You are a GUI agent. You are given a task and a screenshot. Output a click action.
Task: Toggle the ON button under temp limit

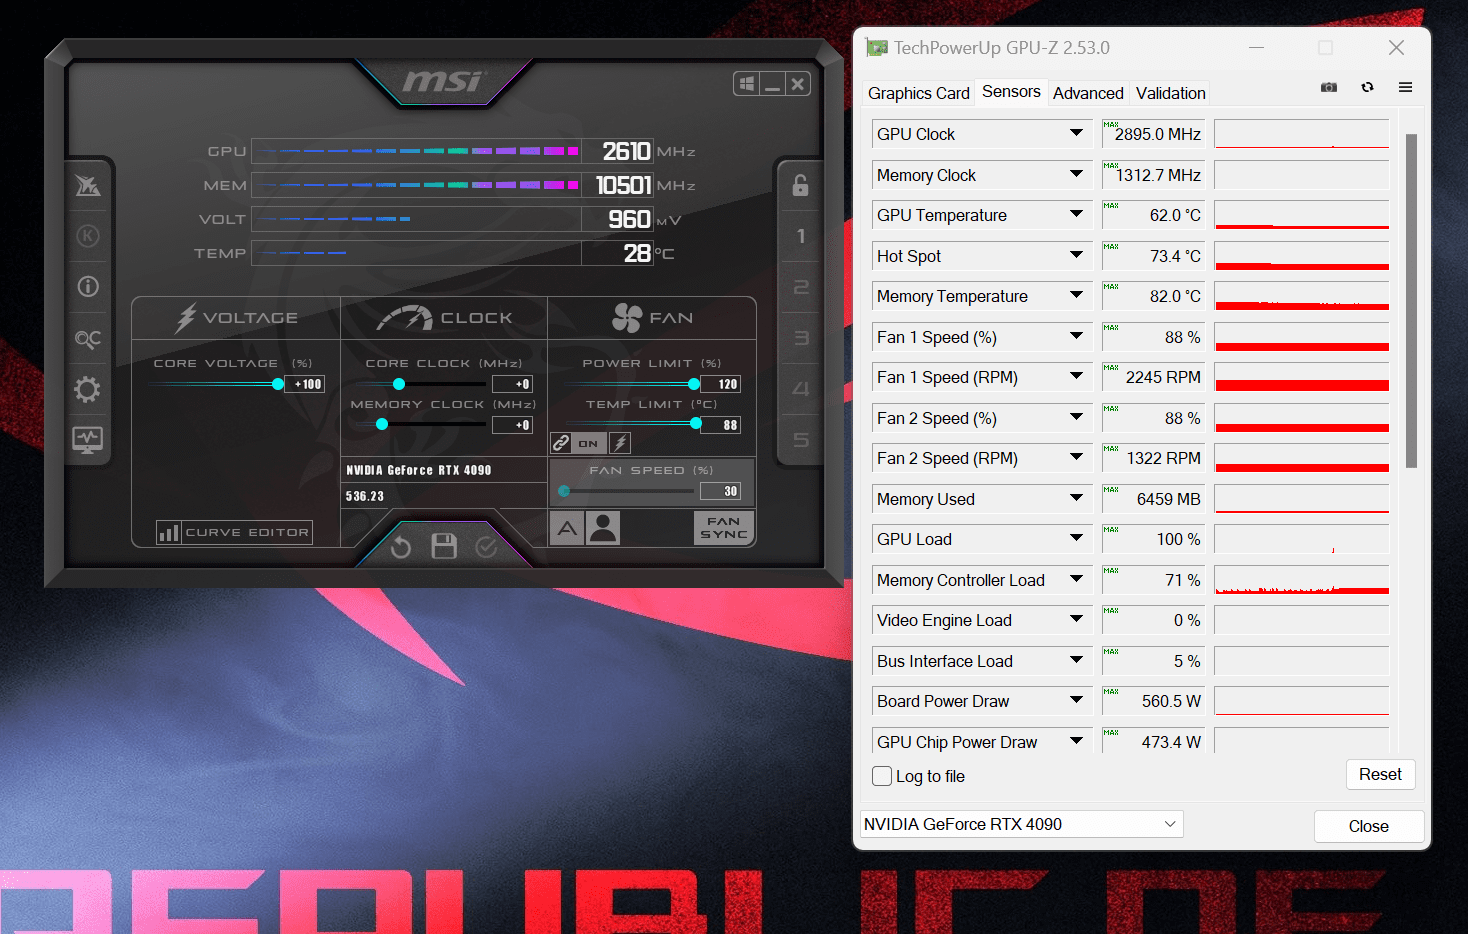[x=588, y=443]
